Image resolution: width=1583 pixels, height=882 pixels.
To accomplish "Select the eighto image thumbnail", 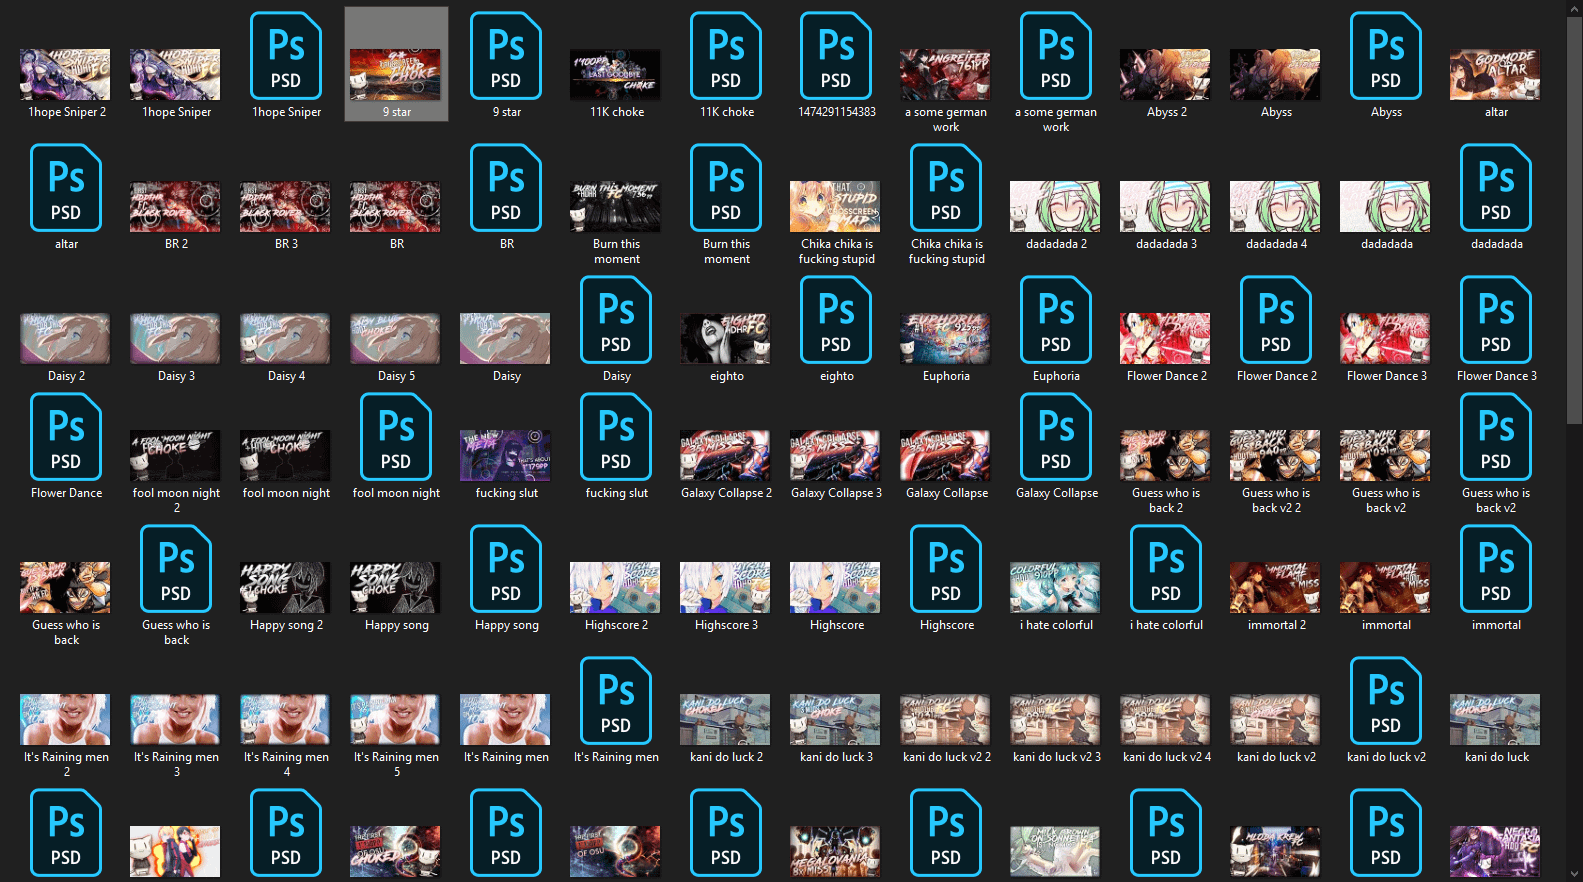I will (x=725, y=339).
